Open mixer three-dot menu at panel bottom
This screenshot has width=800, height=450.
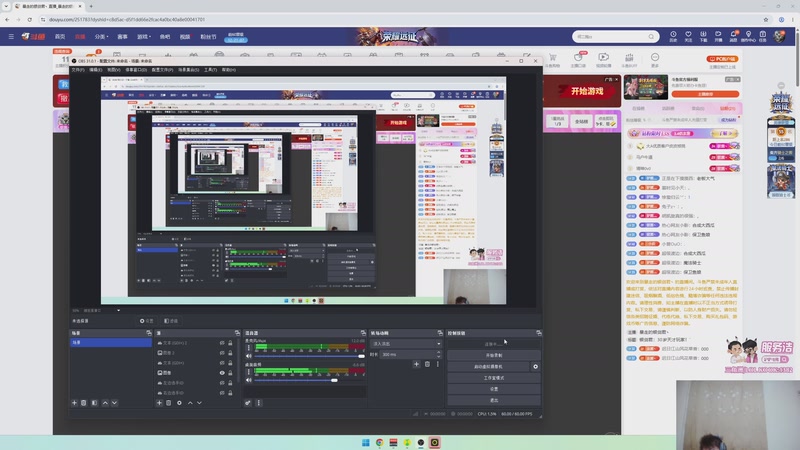click(259, 403)
